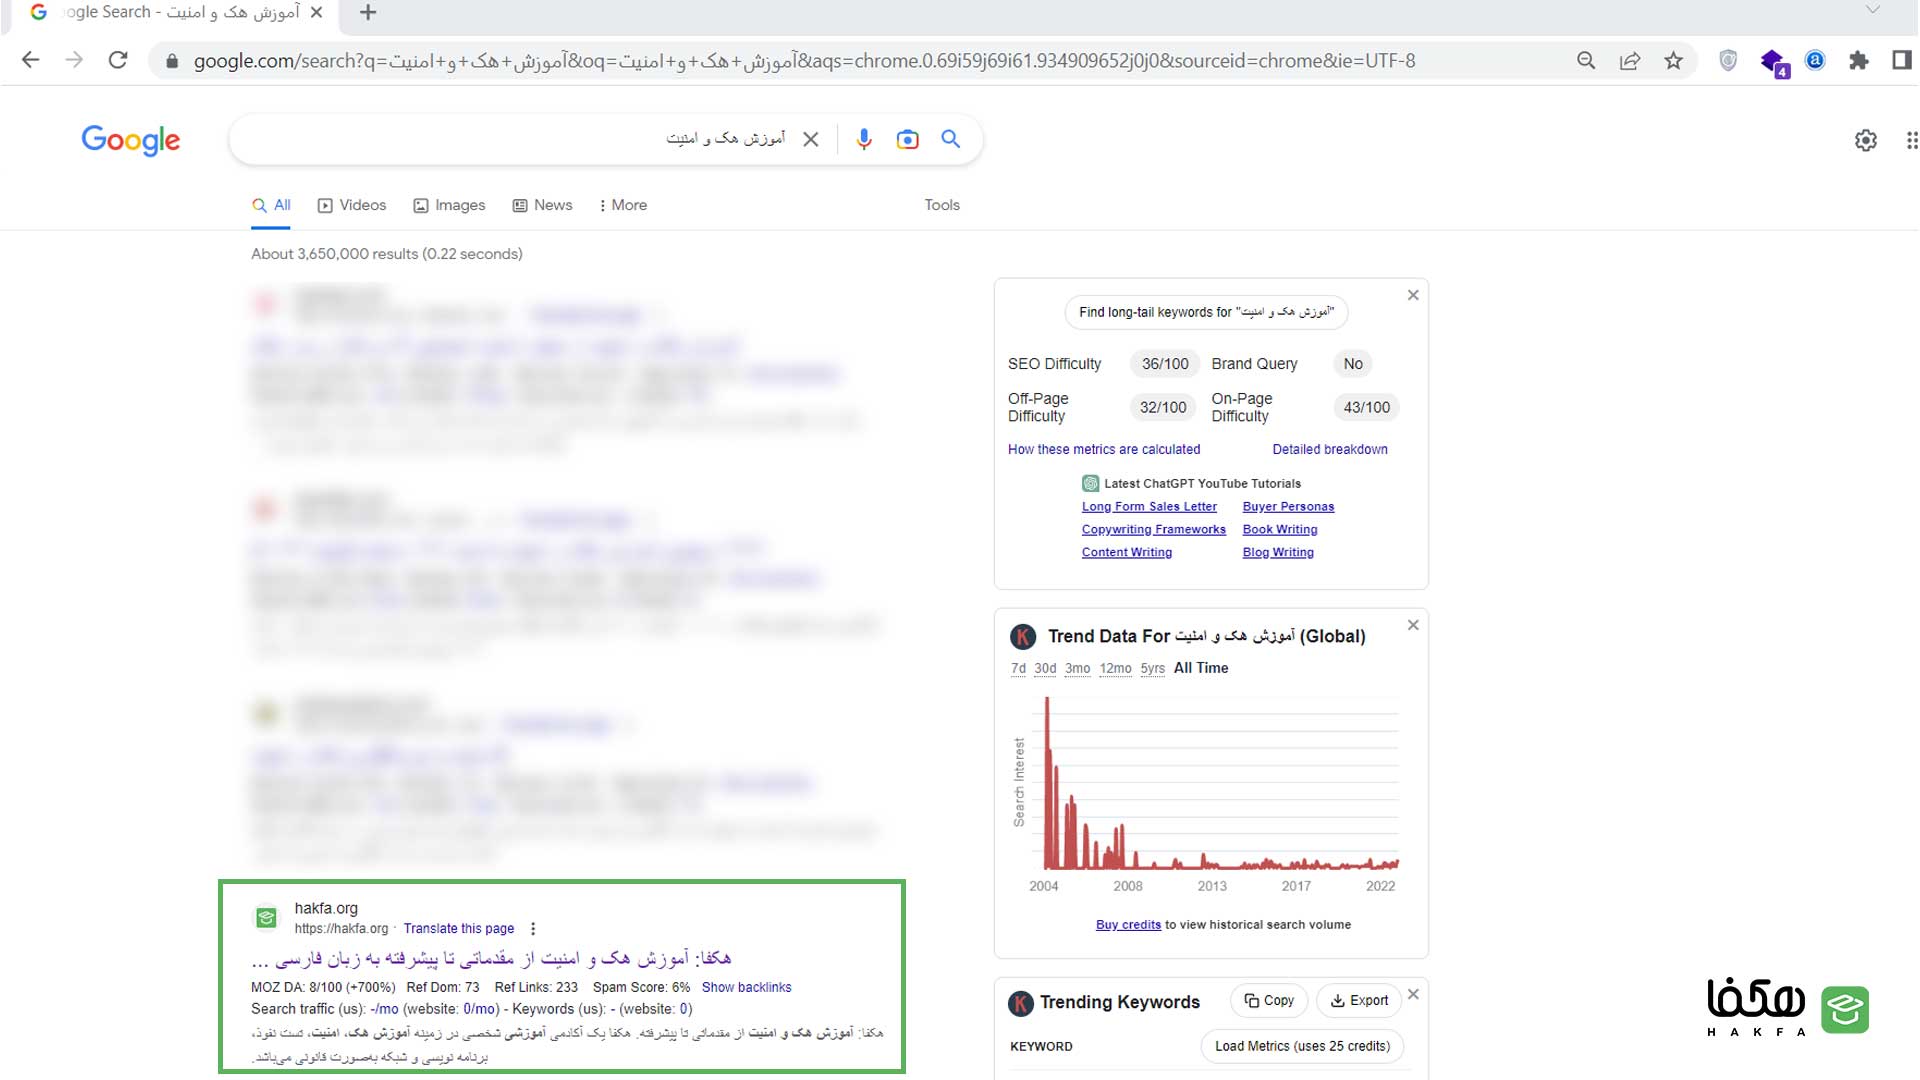Open the Extensions puzzle piece menu
The height and width of the screenshot is (1080, 1920).
click(1859, 61)
